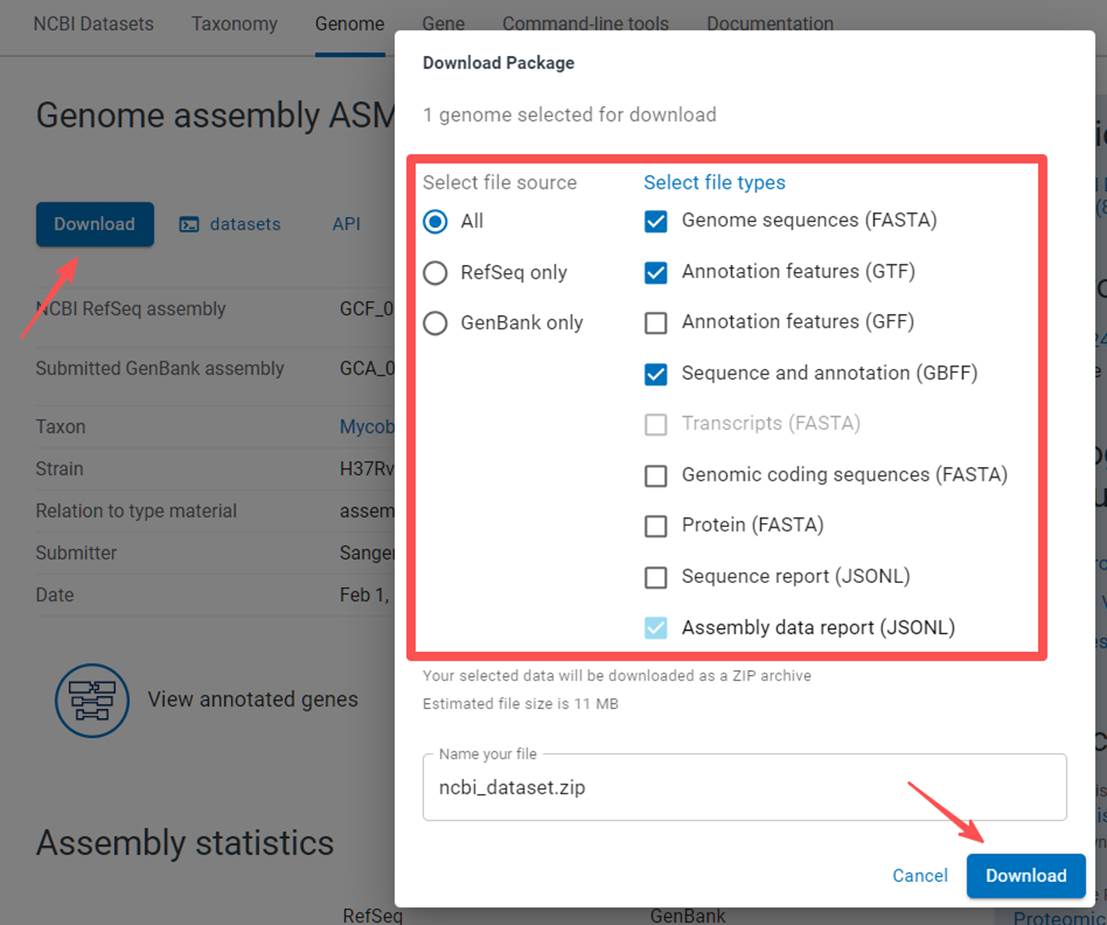
Task: Select the All file source radio
Action: (x=436, y=221)
